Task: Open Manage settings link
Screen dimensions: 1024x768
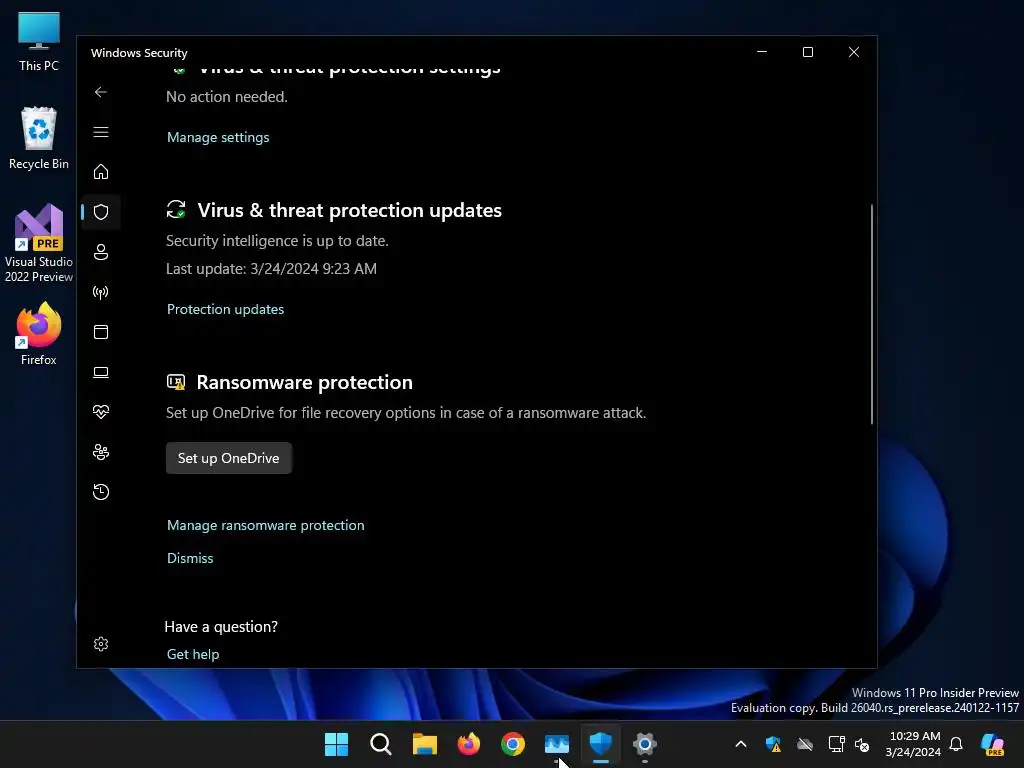Action: point(218,137)
